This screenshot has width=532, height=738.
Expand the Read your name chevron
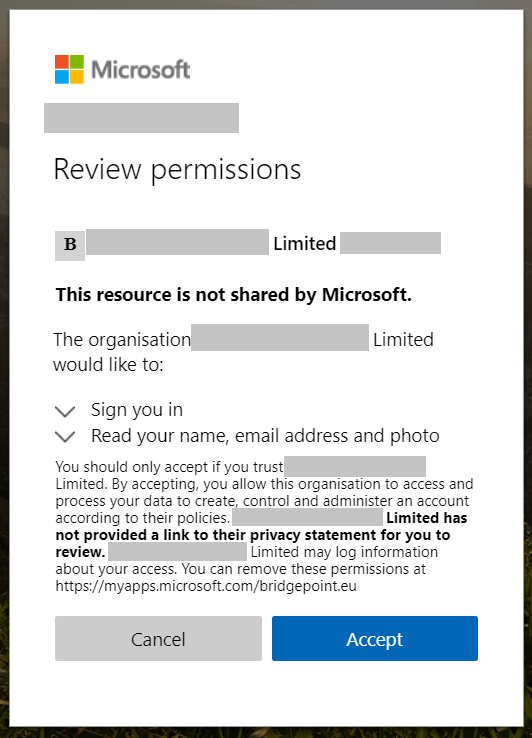(65, 436)
